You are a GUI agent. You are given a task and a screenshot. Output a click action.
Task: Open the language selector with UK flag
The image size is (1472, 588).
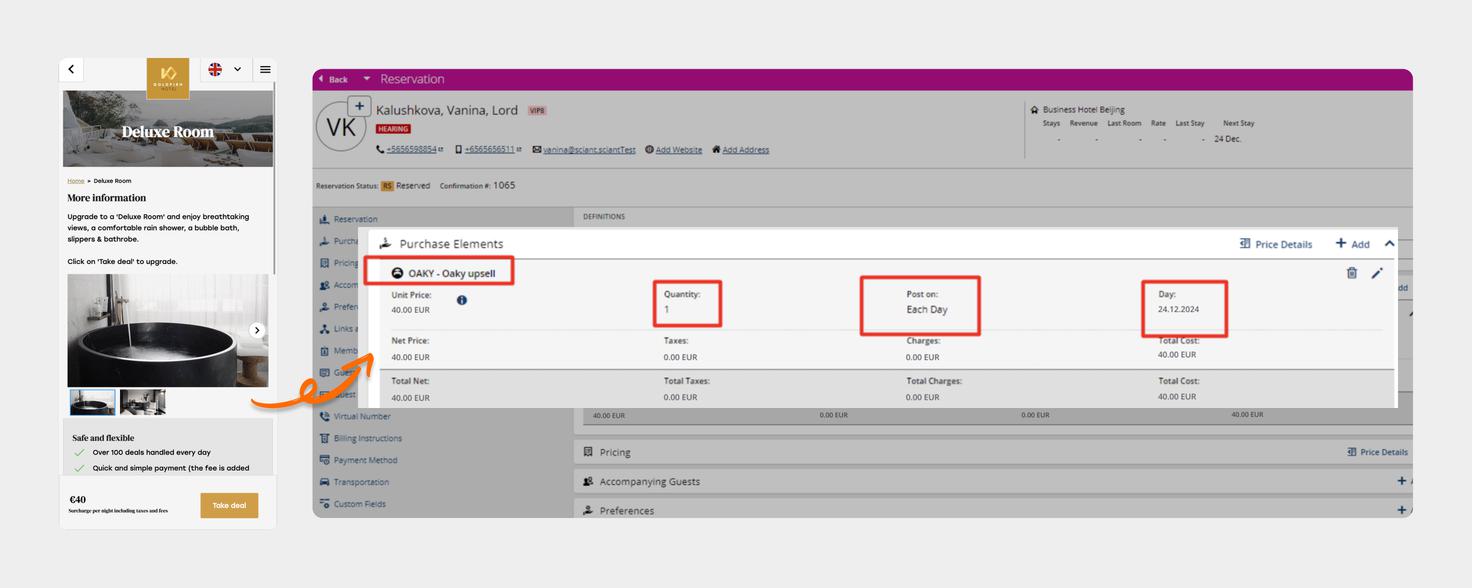(225, 70)
